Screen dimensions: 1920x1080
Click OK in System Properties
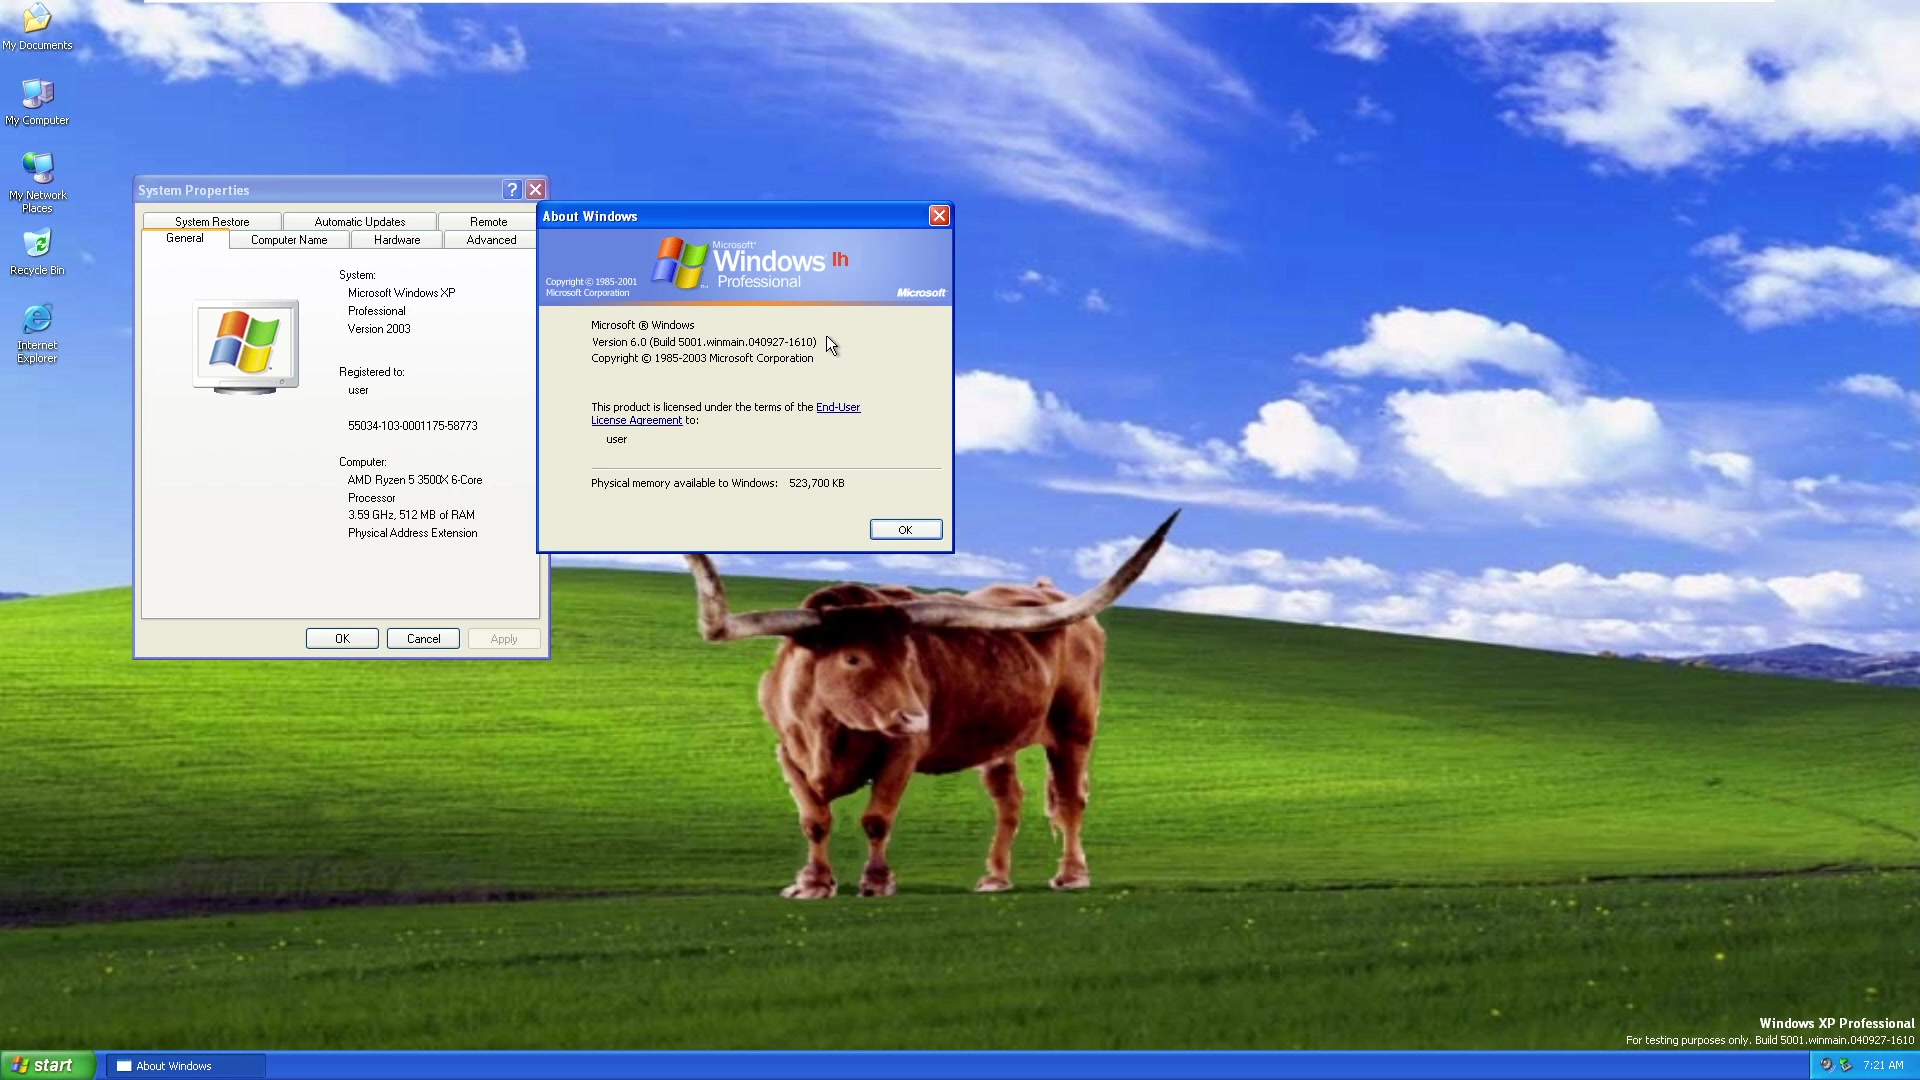tap(342, 639)
